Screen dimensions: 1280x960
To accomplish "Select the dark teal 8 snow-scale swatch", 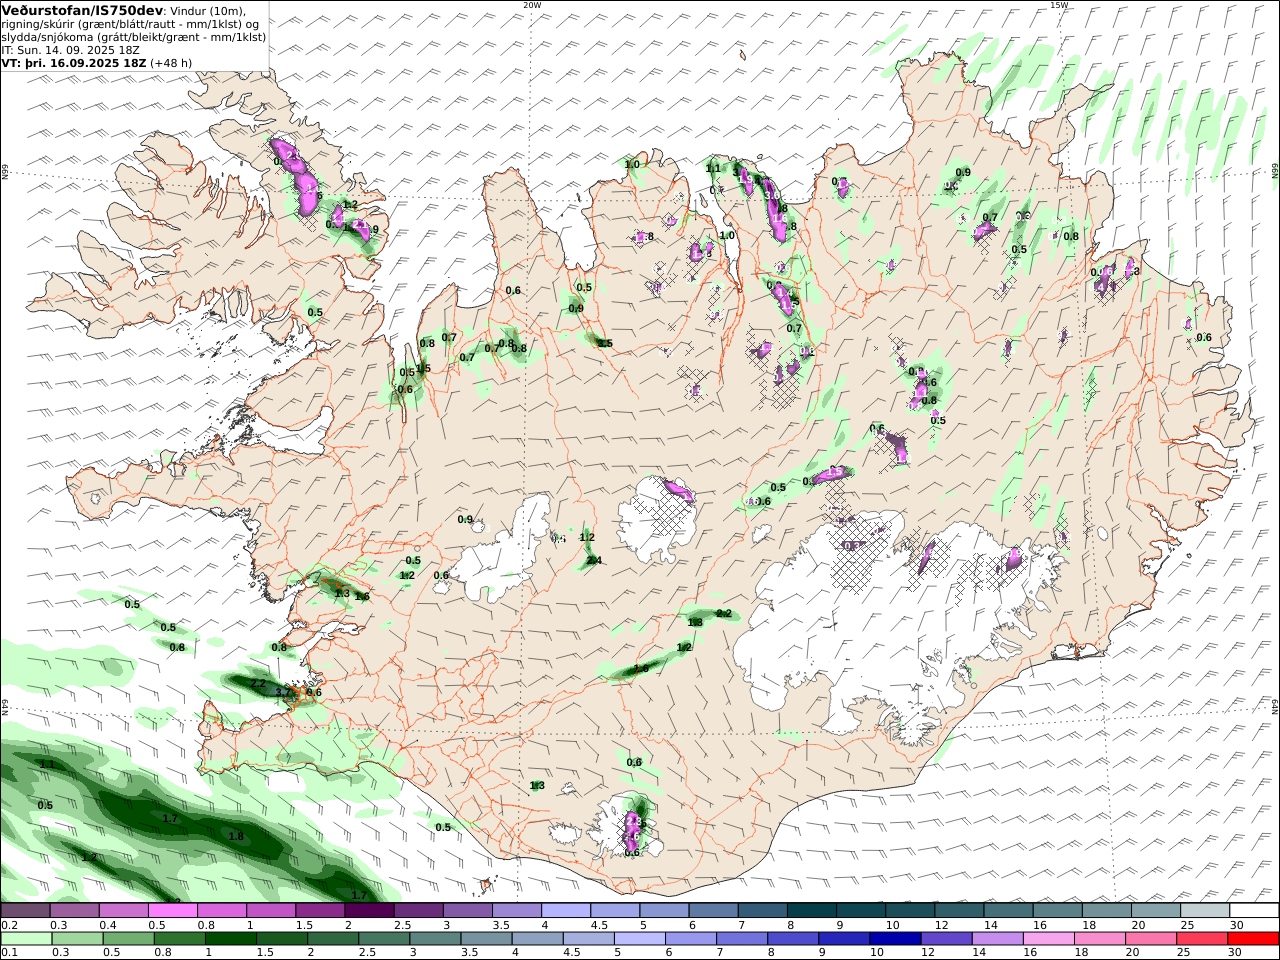I will pyautogui.click(x=811, y=911).
